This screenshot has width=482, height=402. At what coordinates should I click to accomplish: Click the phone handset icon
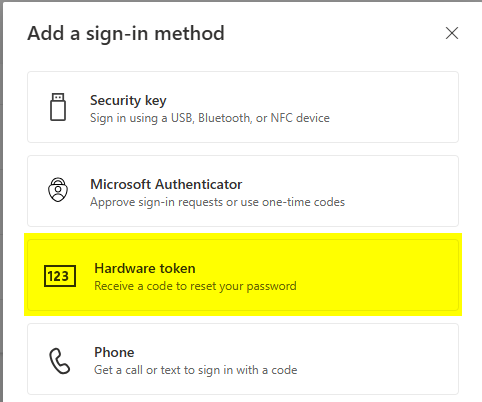click(60, 361)
